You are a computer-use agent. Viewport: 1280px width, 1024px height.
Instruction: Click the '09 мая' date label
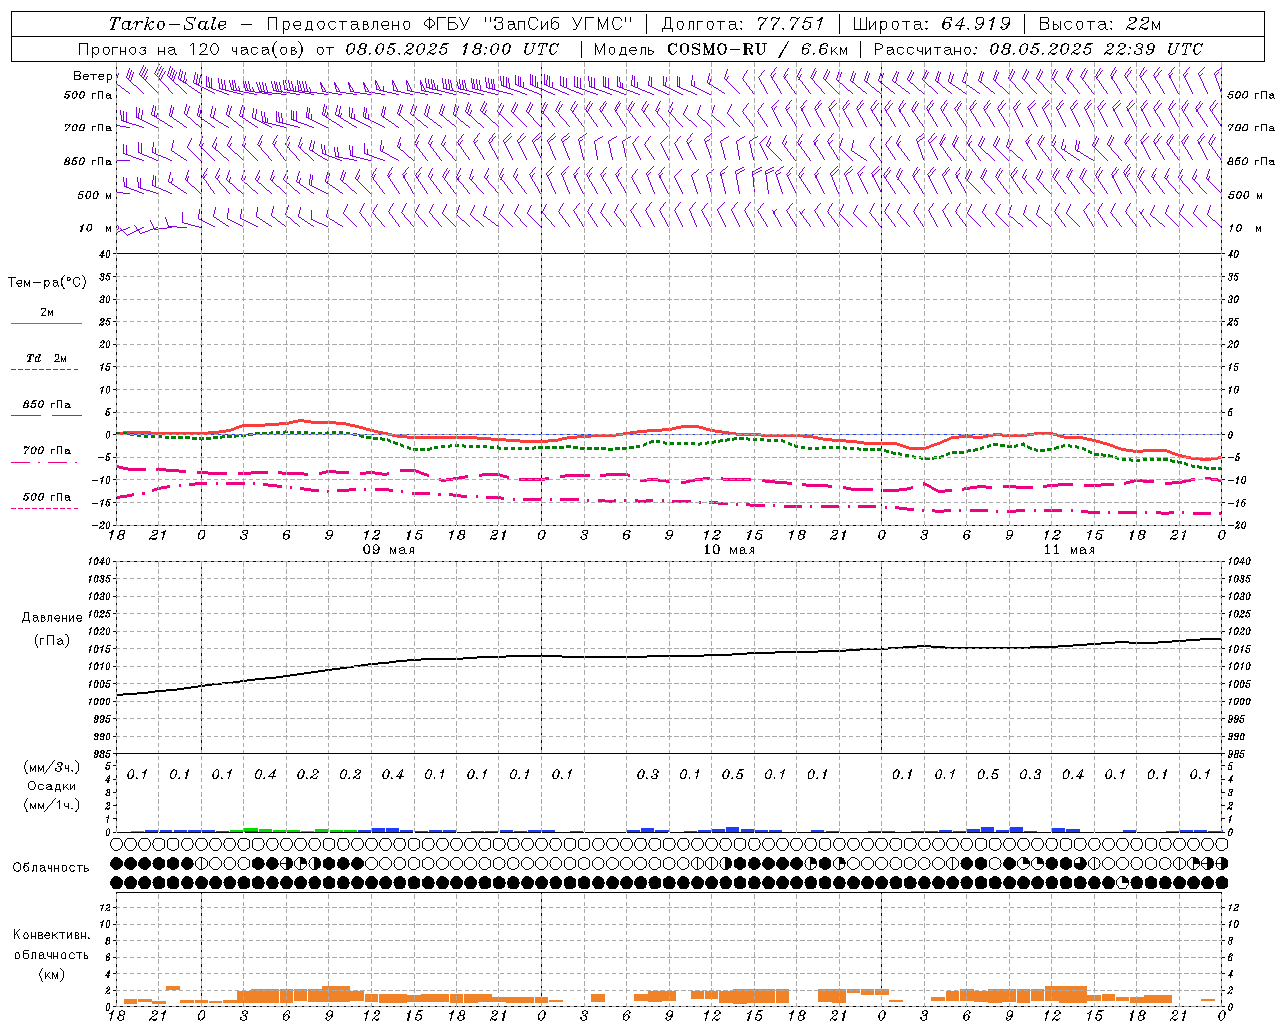coord(389,550)
